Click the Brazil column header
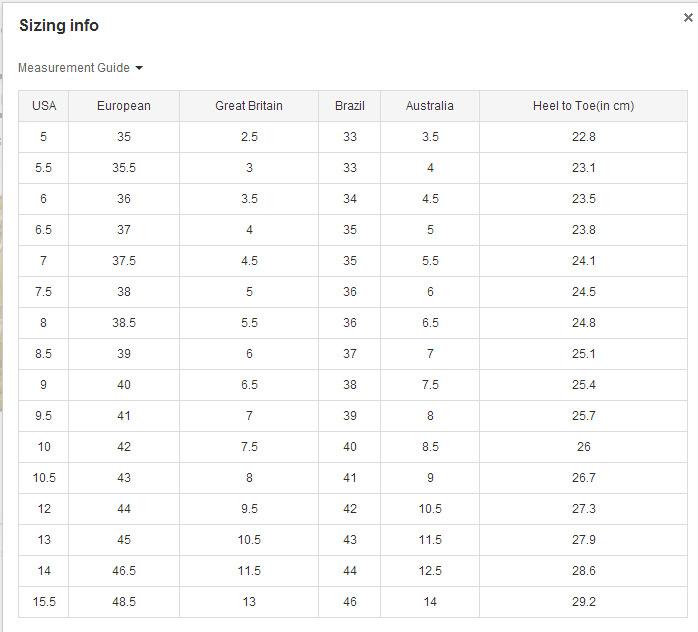The height and width of the screenshot is (632, 698). pyautogui.click(x=350, y=106)
